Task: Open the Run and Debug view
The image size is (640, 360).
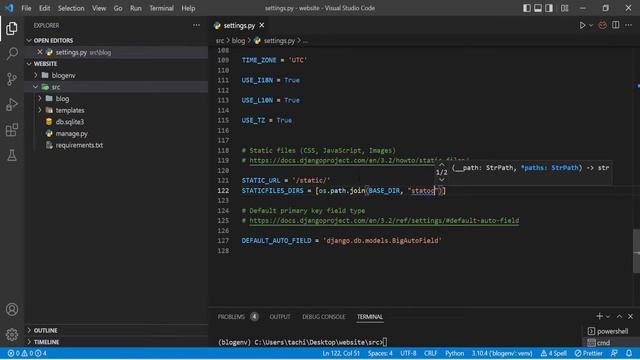Action: click(12, 104)
